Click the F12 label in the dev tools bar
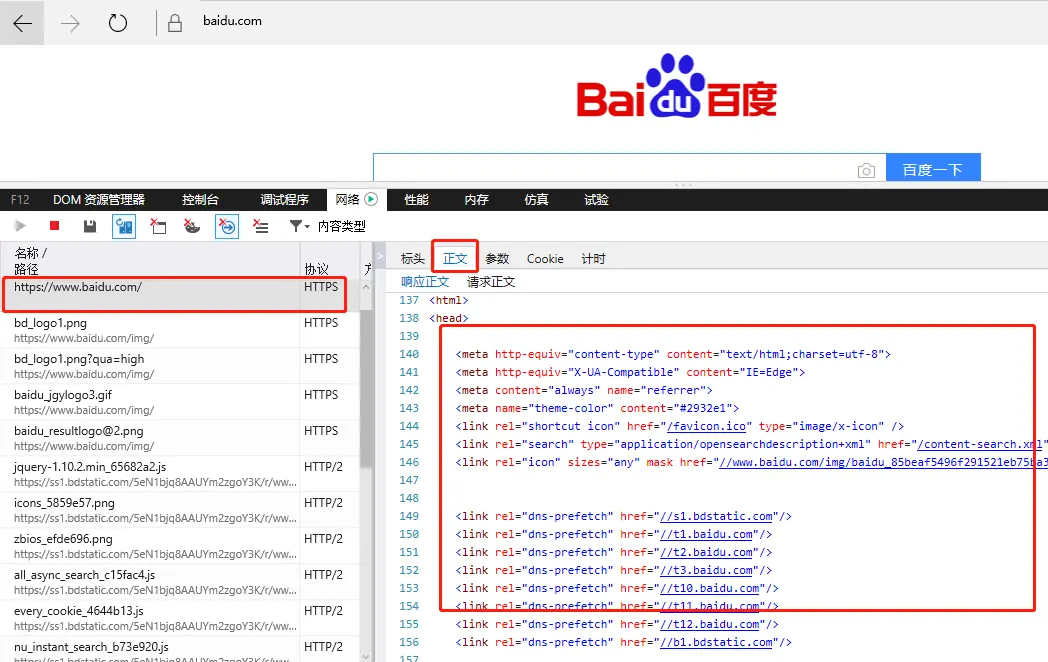The height and width of the screenshot is (662, 1048). [x=20, y=199]
